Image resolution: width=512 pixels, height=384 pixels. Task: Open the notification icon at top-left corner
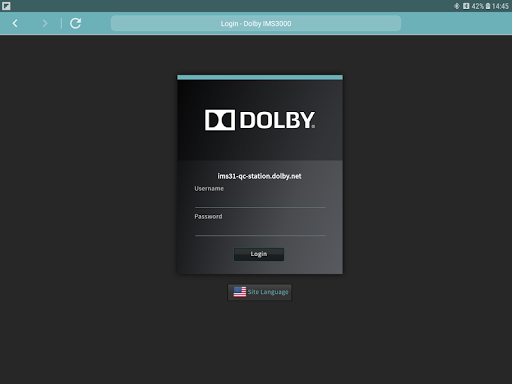(x=6, y=6)
